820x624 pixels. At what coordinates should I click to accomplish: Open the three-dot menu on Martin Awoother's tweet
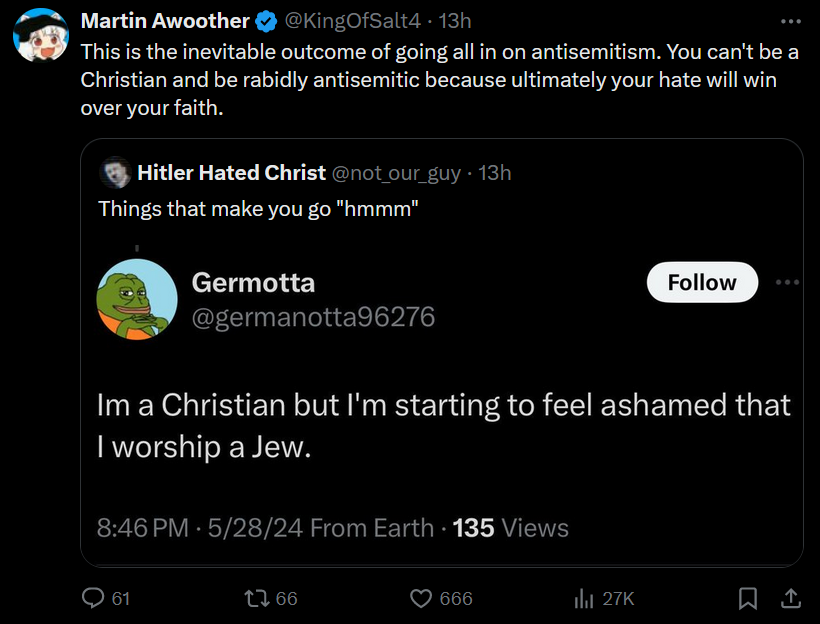tap(790, 21)
